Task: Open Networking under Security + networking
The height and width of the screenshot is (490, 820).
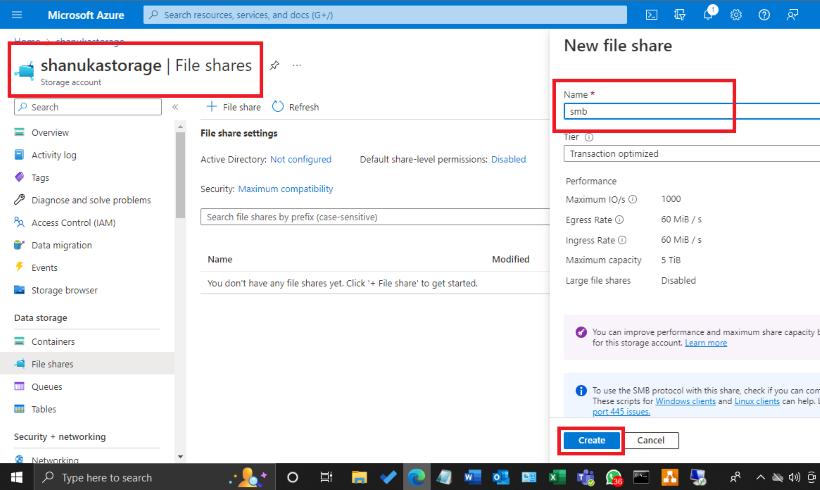Action: (x=54, y=460)
